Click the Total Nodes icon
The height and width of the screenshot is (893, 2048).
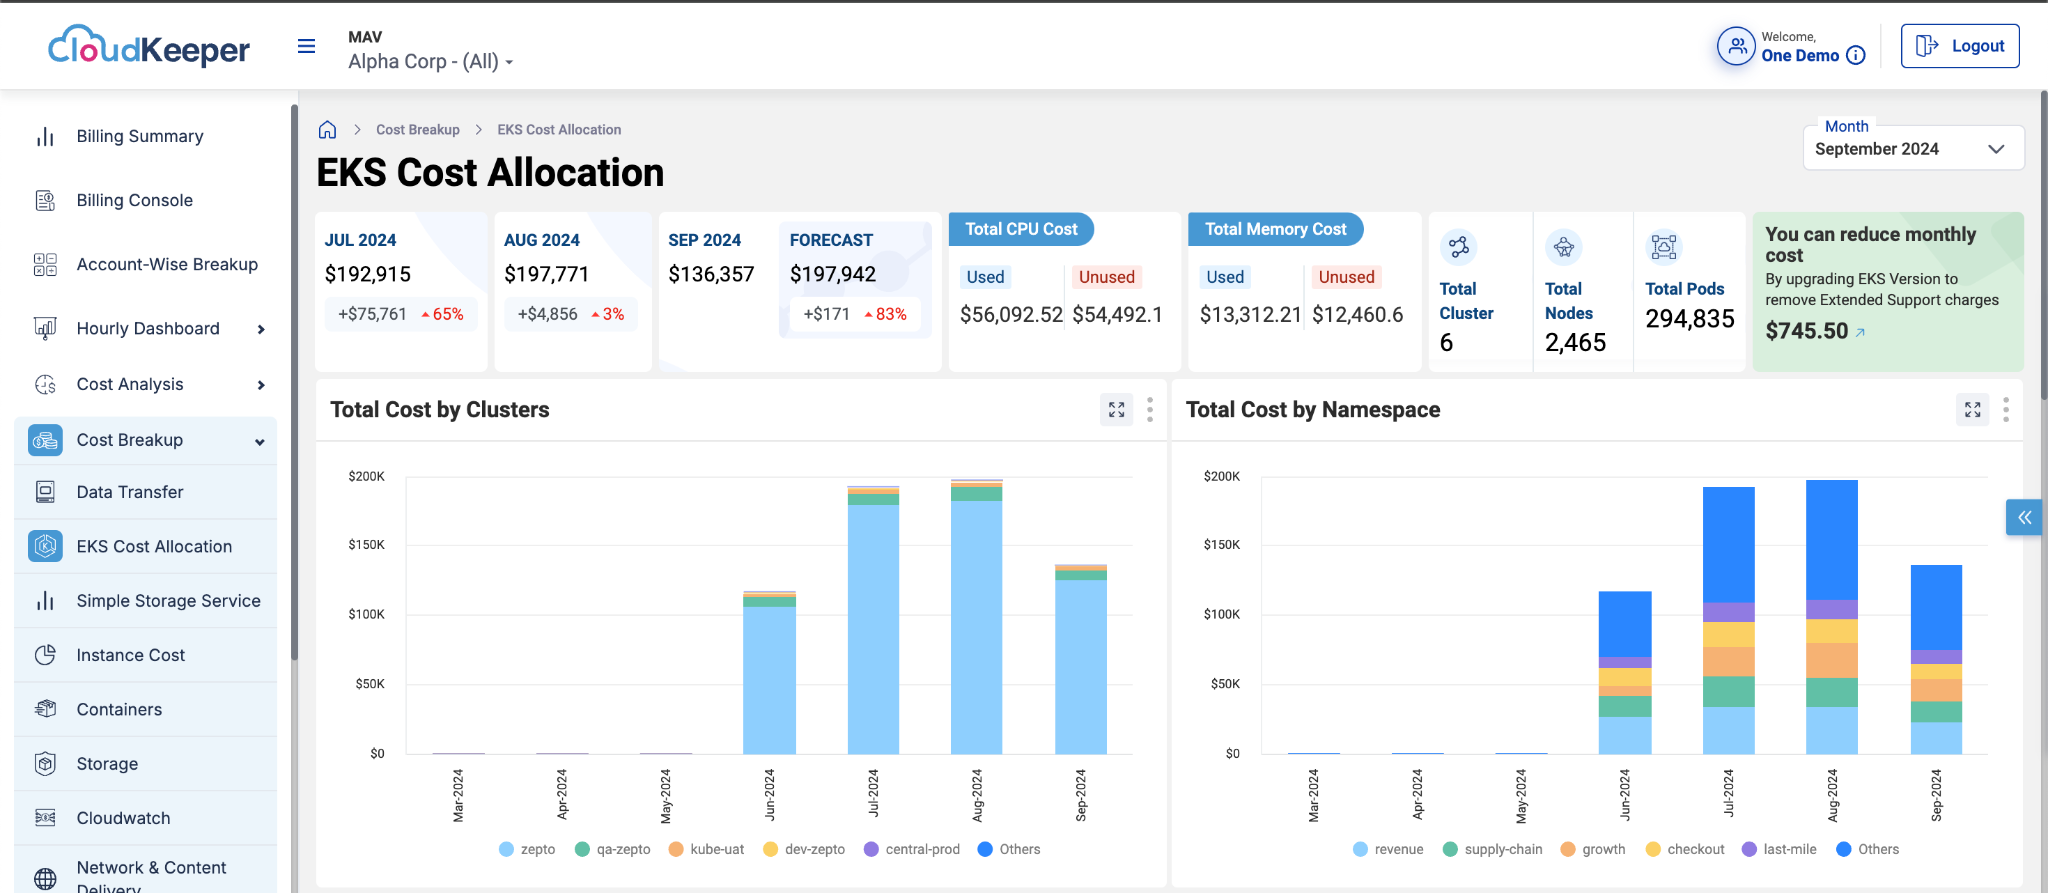[x=1564, y=246]
